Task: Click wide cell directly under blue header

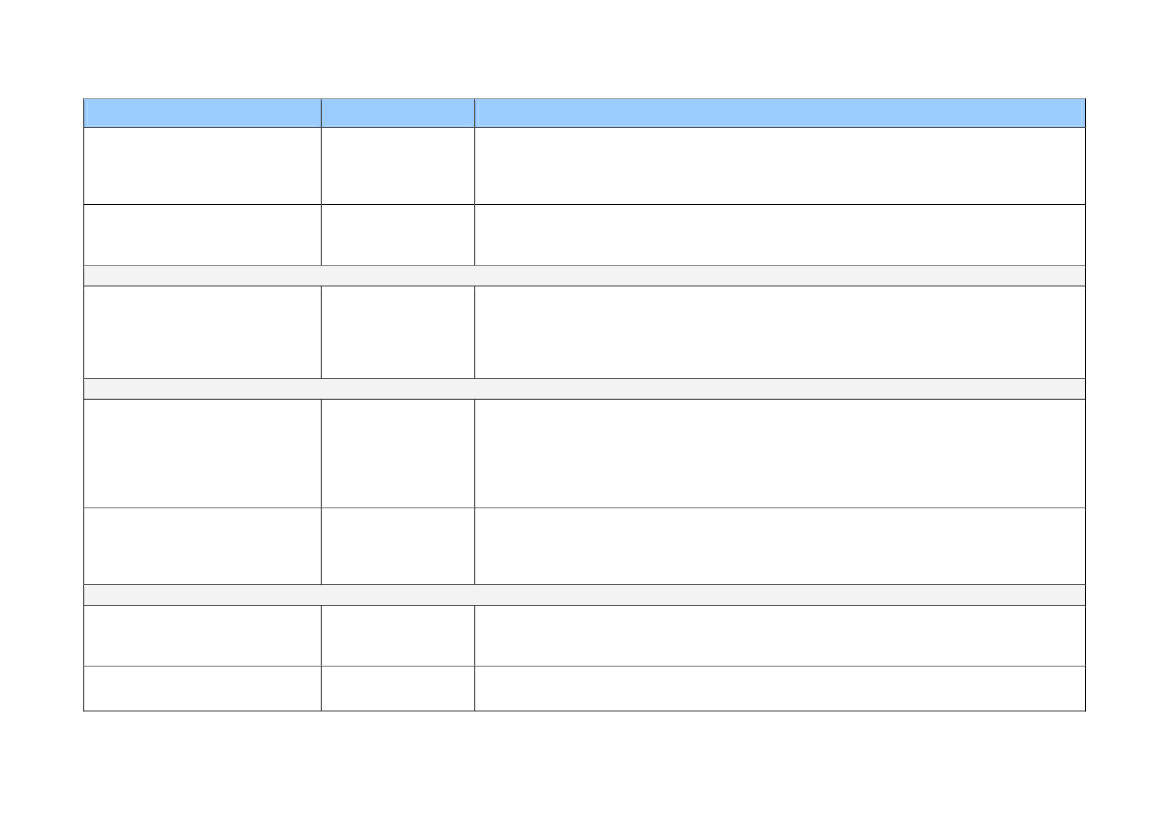Action: pos(780,165)
